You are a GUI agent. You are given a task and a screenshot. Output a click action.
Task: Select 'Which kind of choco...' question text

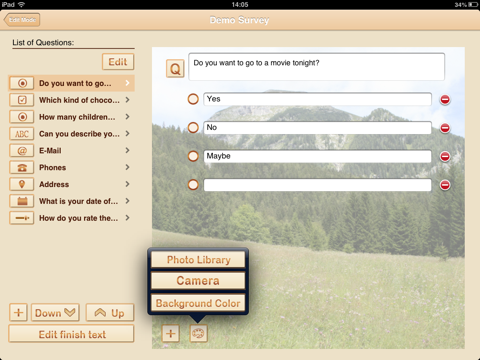79,100
